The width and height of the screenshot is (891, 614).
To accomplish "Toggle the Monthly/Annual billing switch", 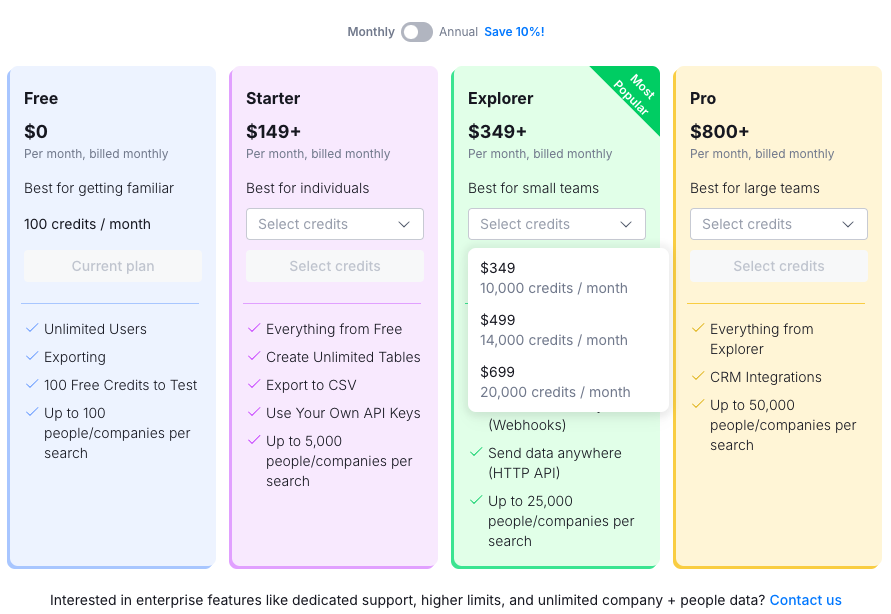I will click(417, 32).
